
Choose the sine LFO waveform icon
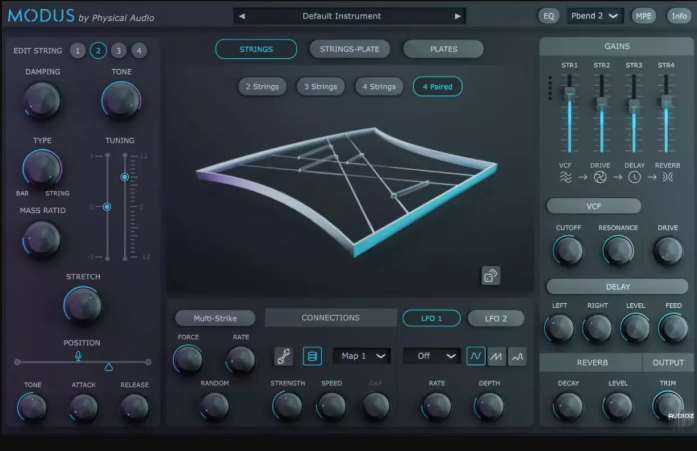(x=476, y=356)
